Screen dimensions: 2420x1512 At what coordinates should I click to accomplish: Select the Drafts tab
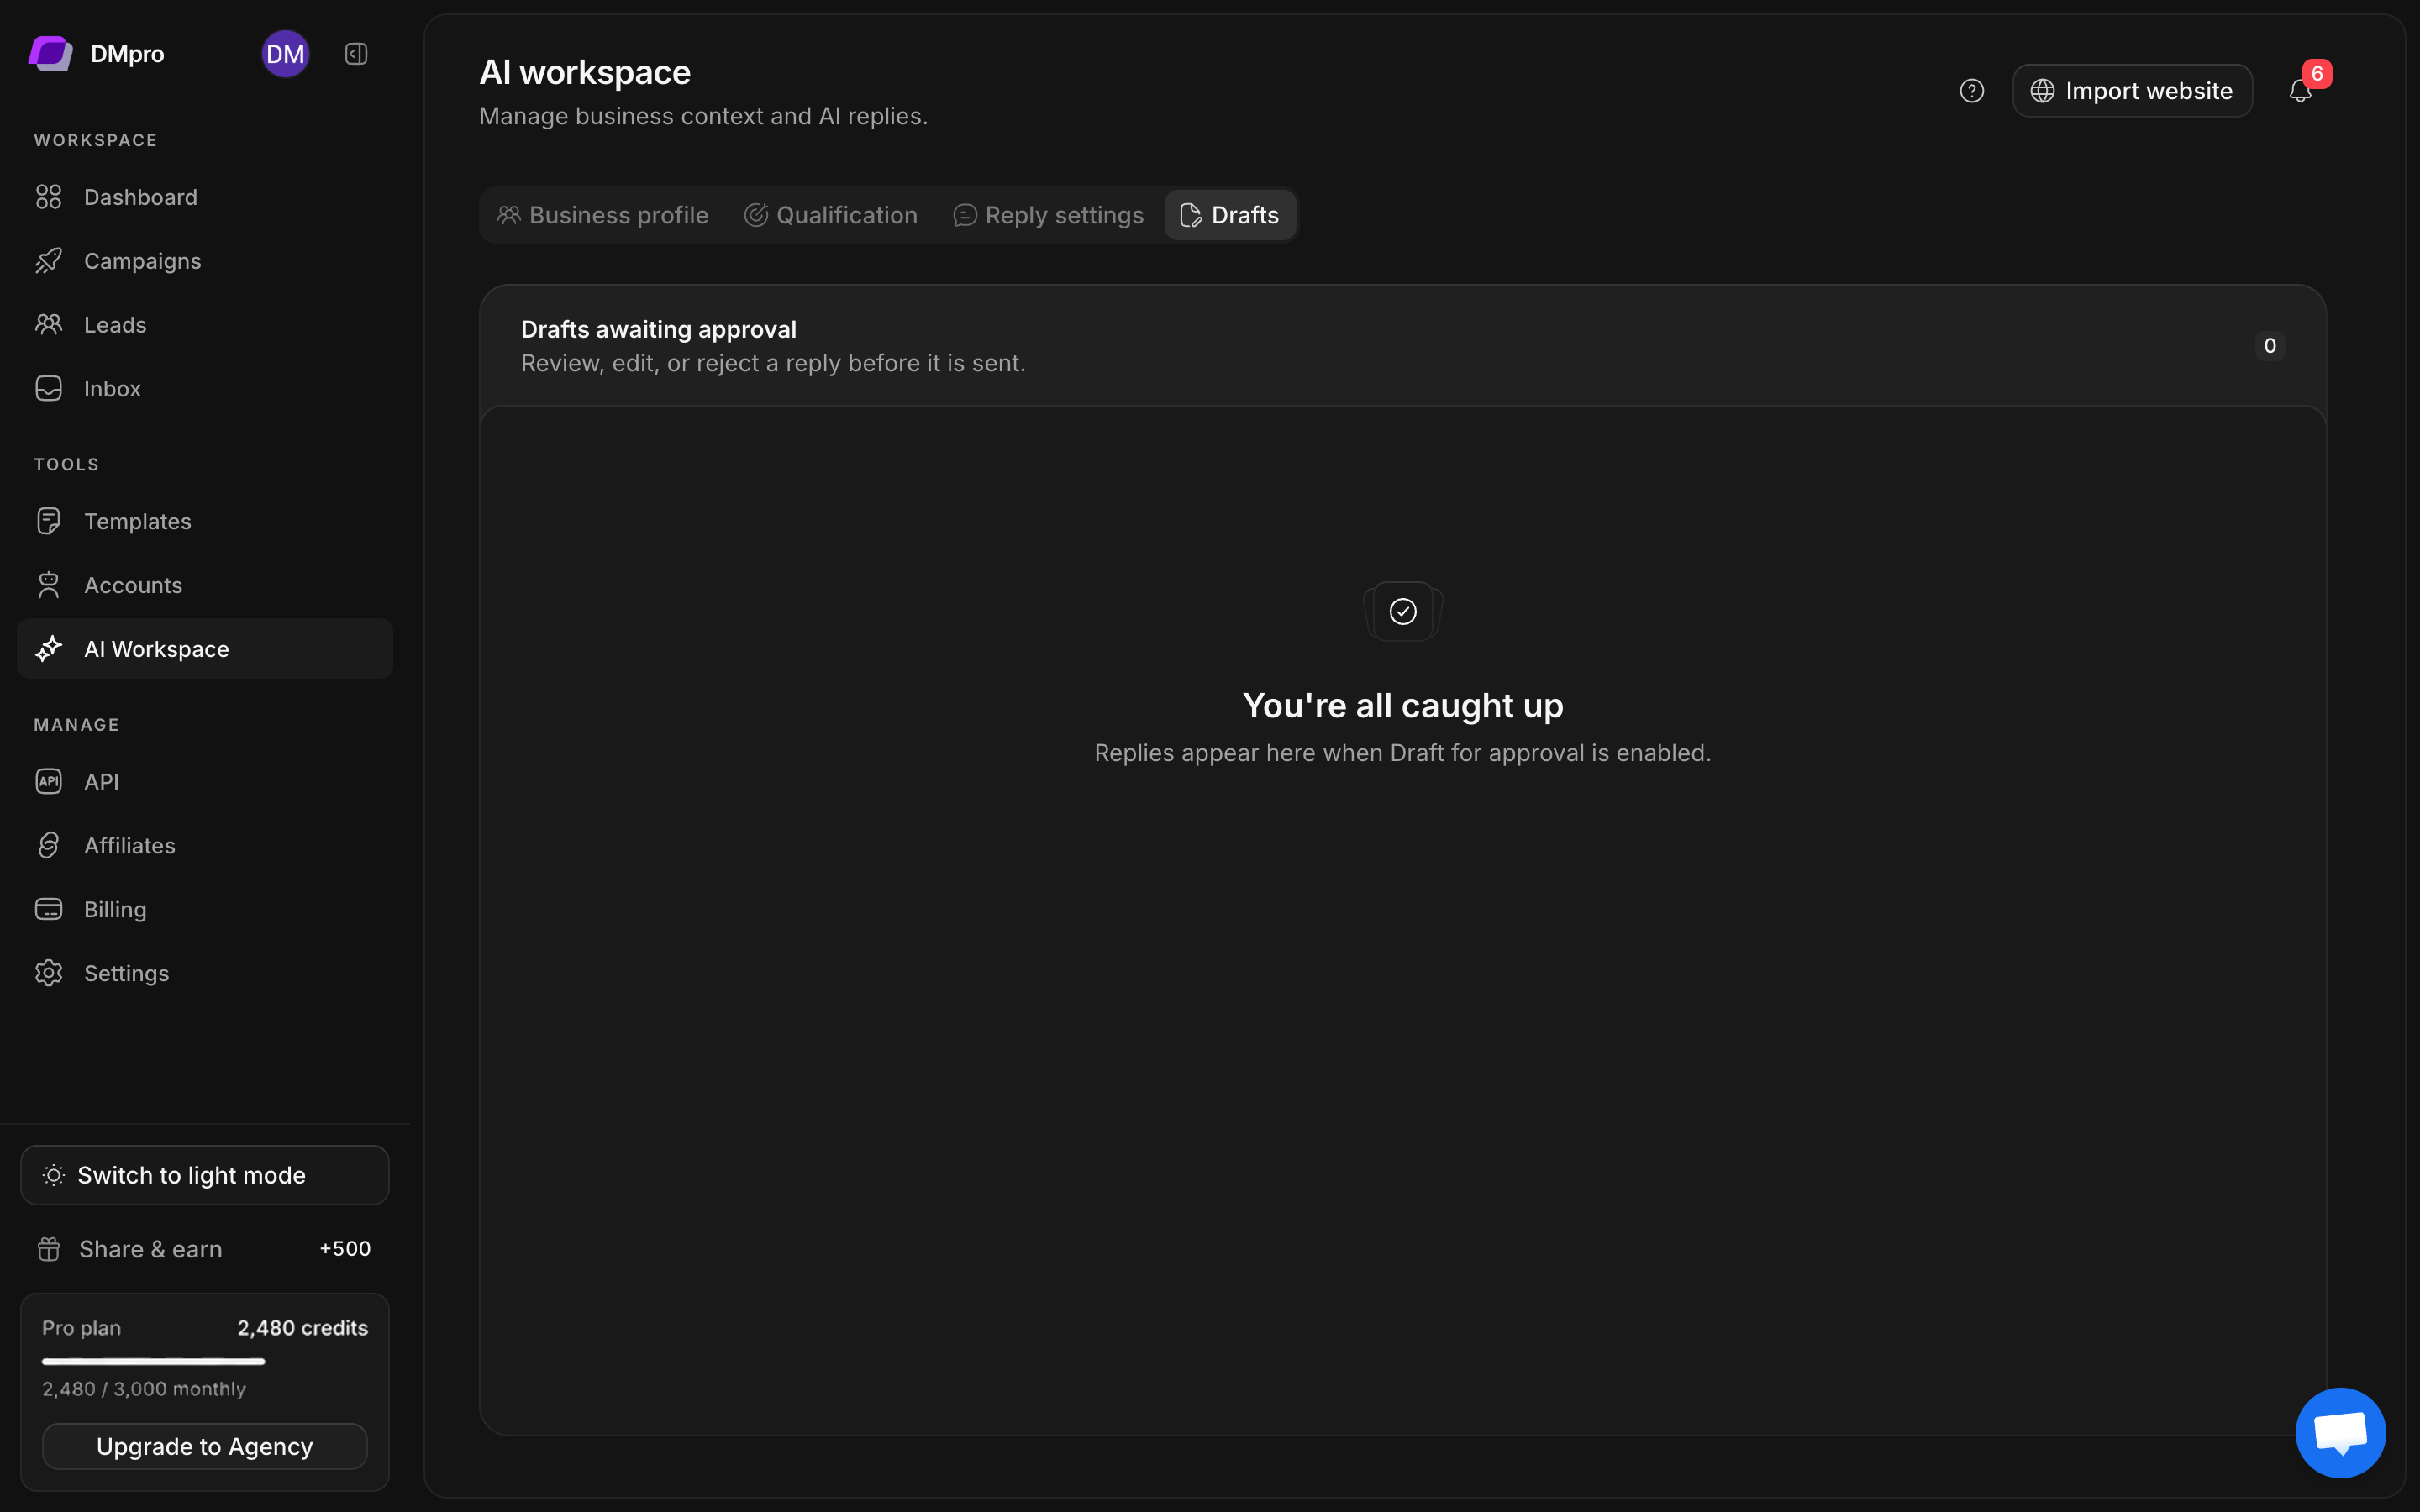1230,215
